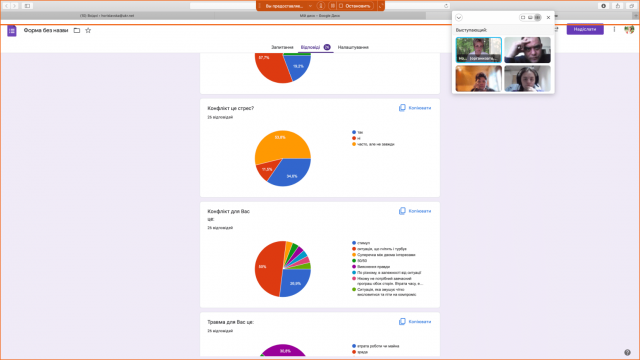This screenshot has width=640, height=360.
Task: Open the Safari downloads icon
Action: pos(603,6)
